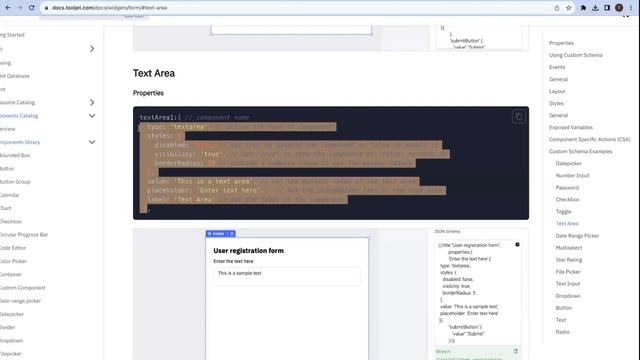Viewport: 640px width, 360px height.
Task: Copy the textArea1 code block with the copy icon
Action: [518, 117]
